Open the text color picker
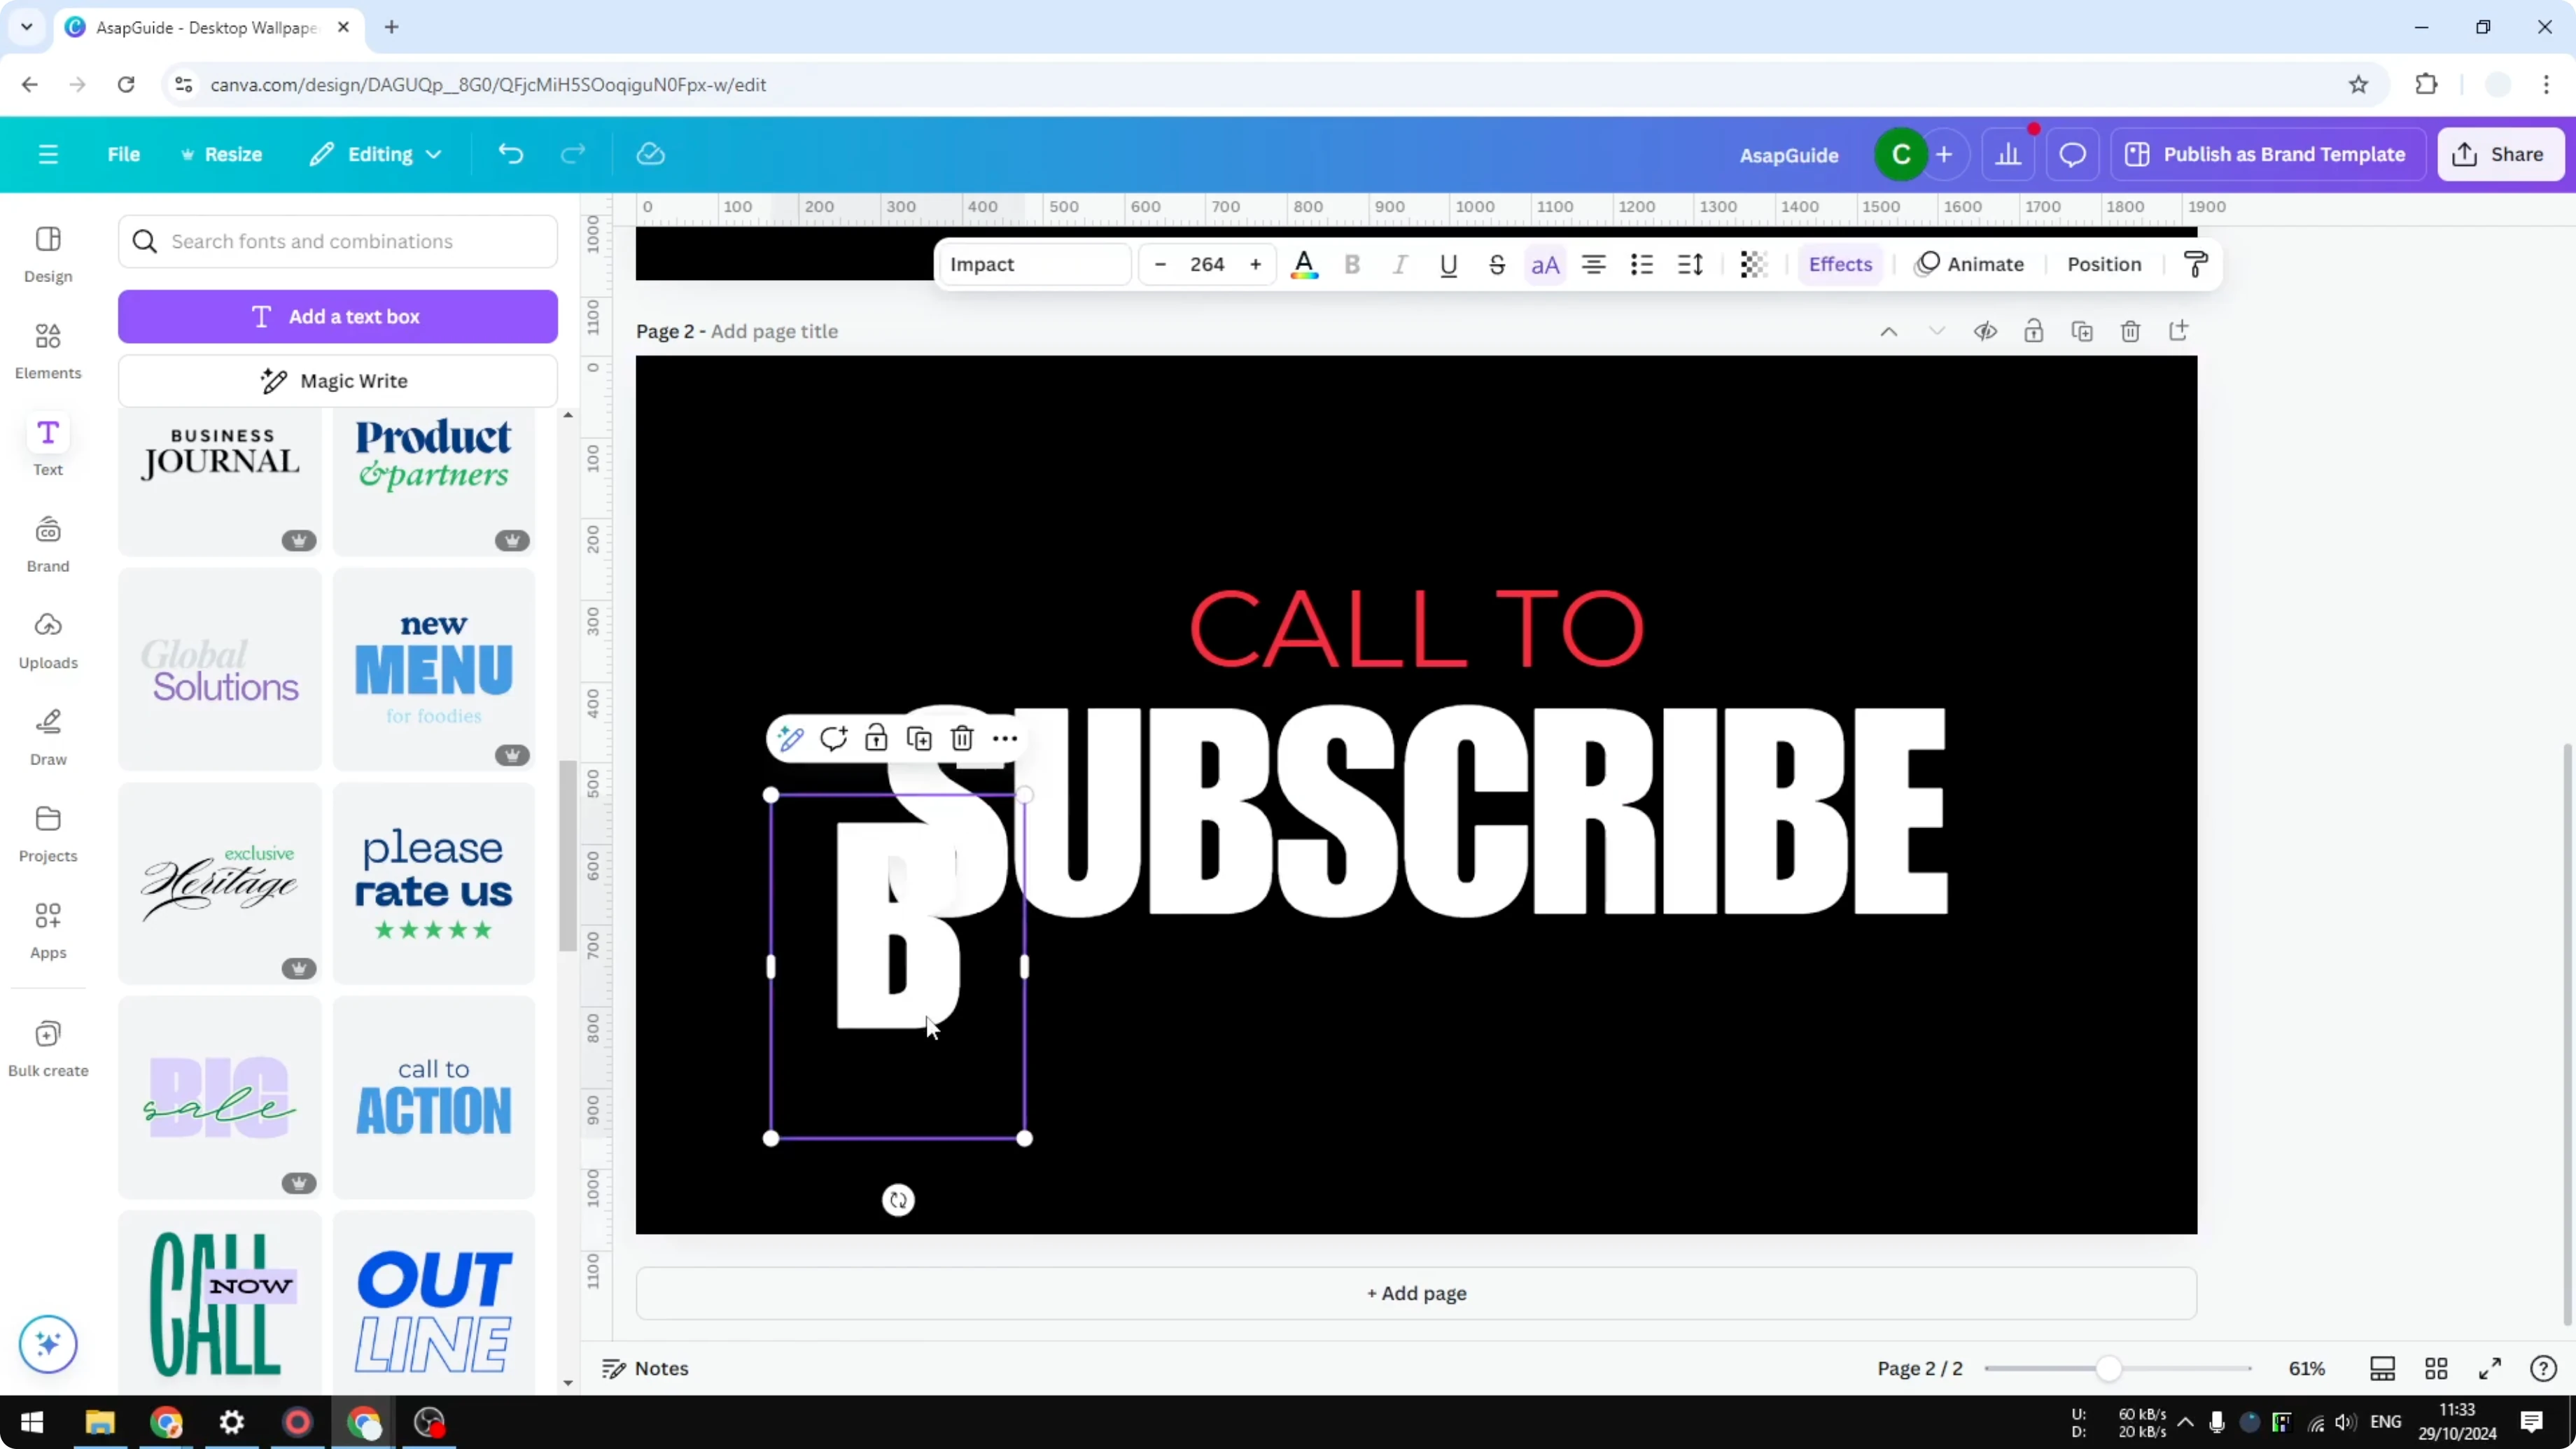 pyautogui.click(x=1305, y=264)
